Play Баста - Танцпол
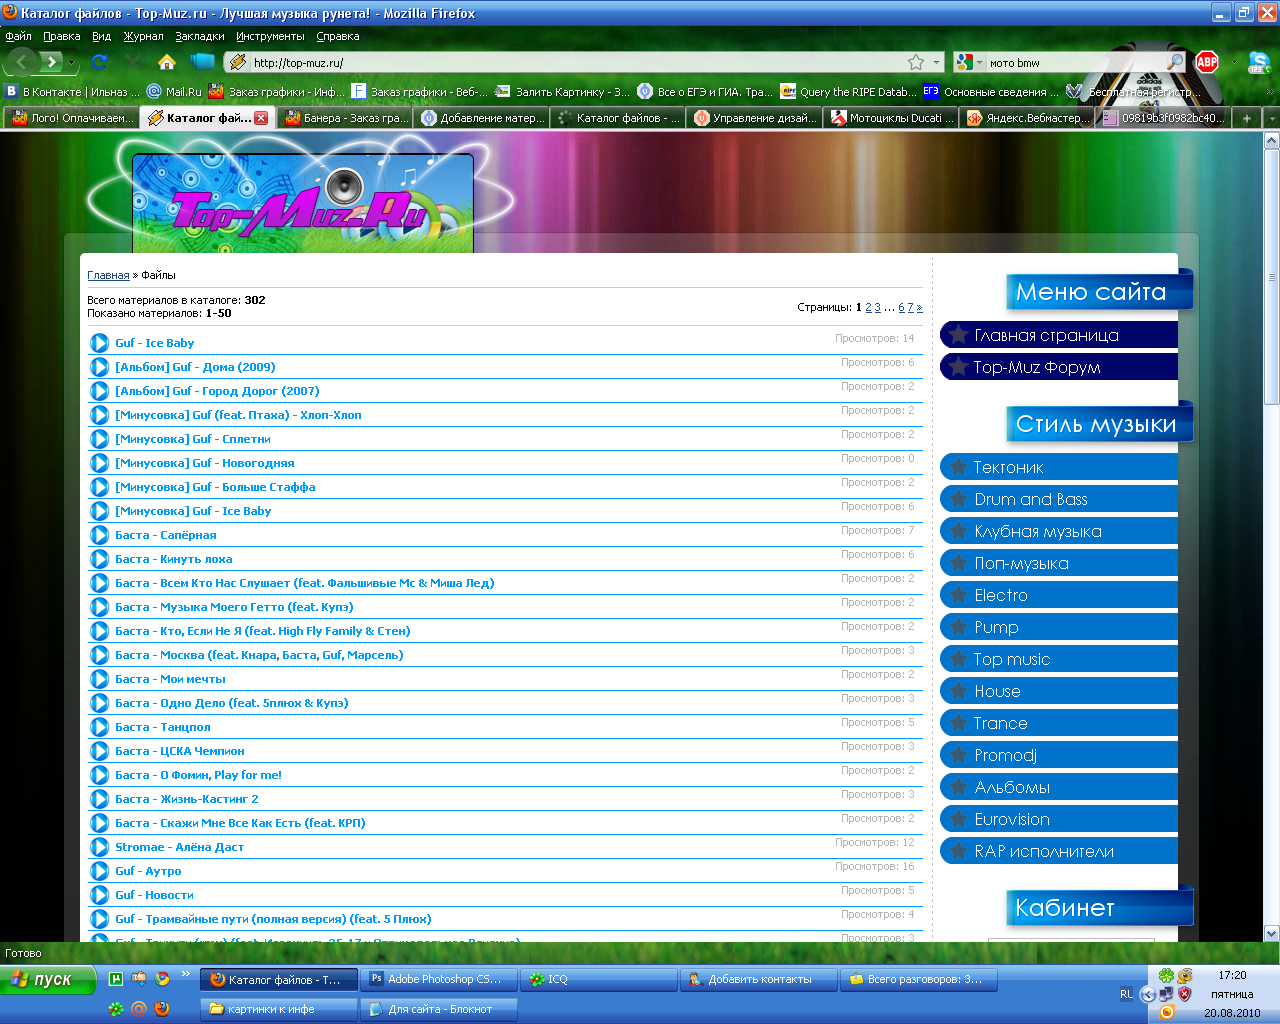1280x1024 pixels. coord(99,727)
